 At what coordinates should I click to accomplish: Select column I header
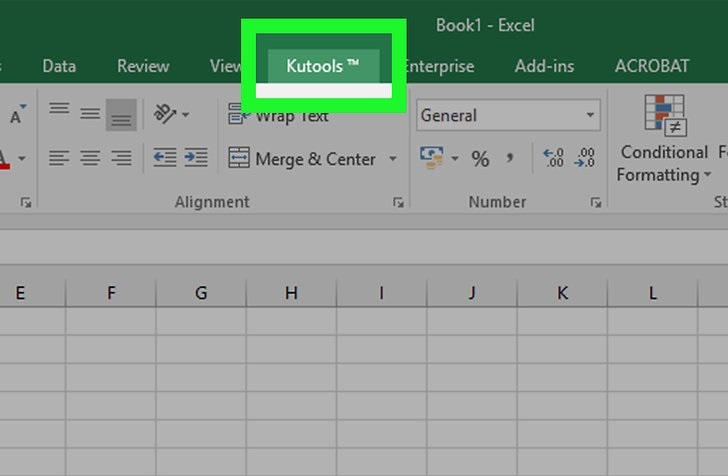coord(381,293)
